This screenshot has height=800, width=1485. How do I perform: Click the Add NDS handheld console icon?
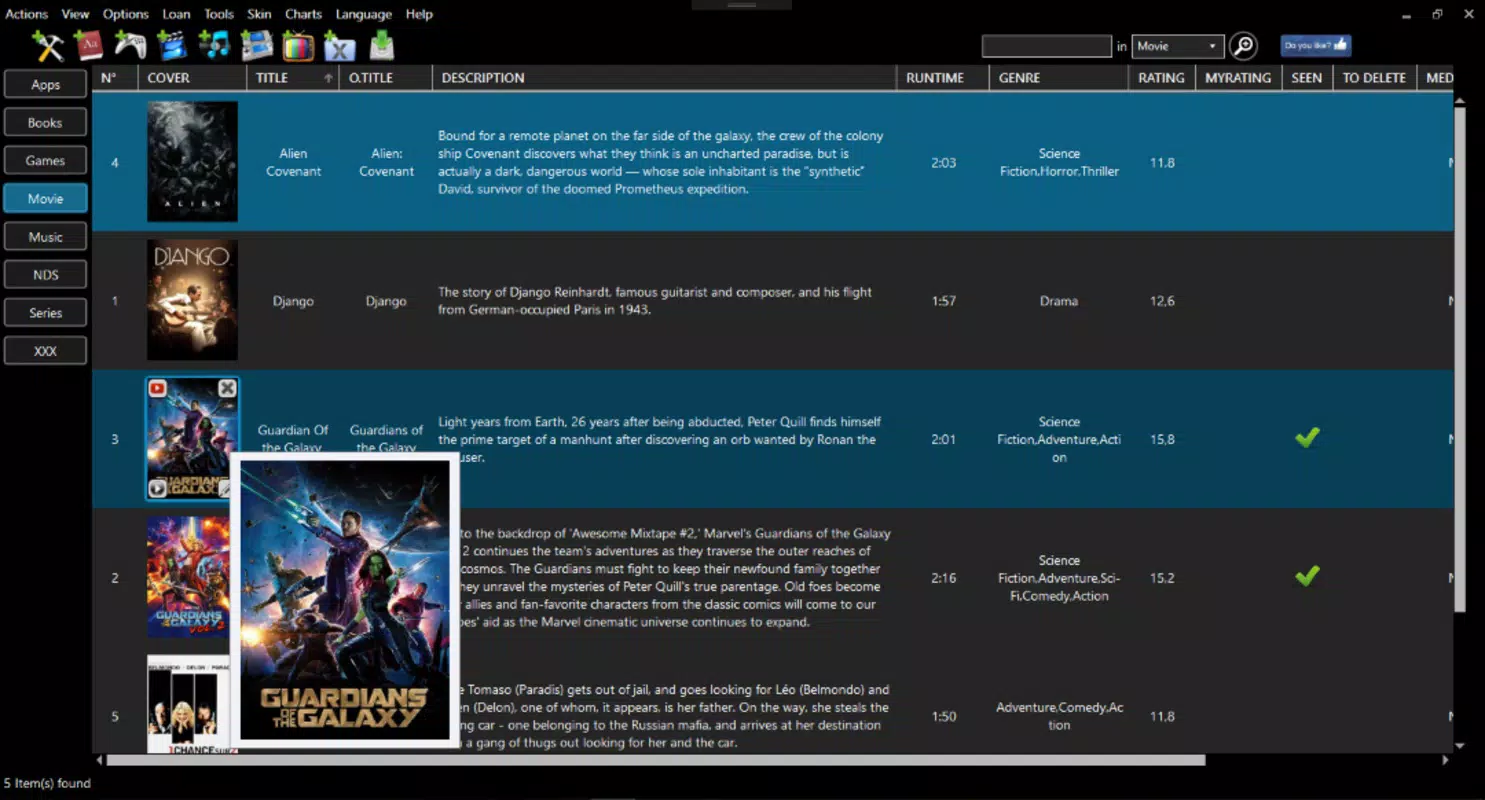(x=256, y=45)
